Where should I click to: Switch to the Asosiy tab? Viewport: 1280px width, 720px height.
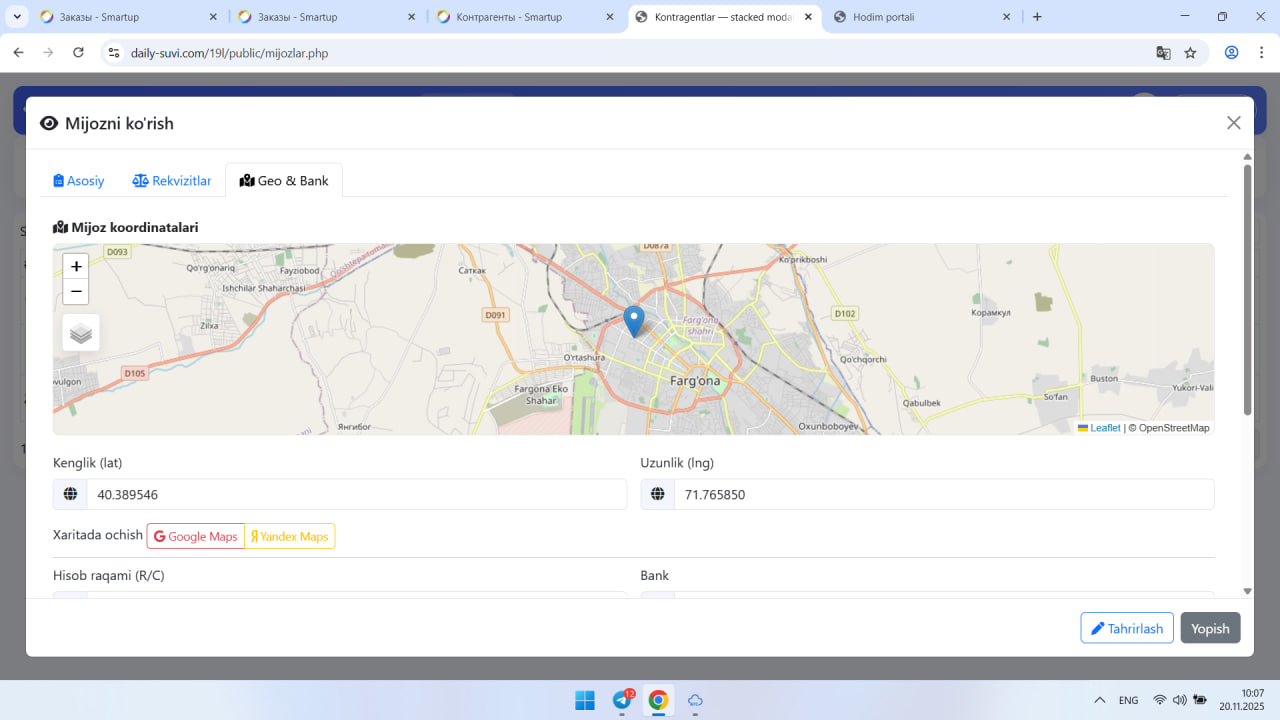coord(79,181)
